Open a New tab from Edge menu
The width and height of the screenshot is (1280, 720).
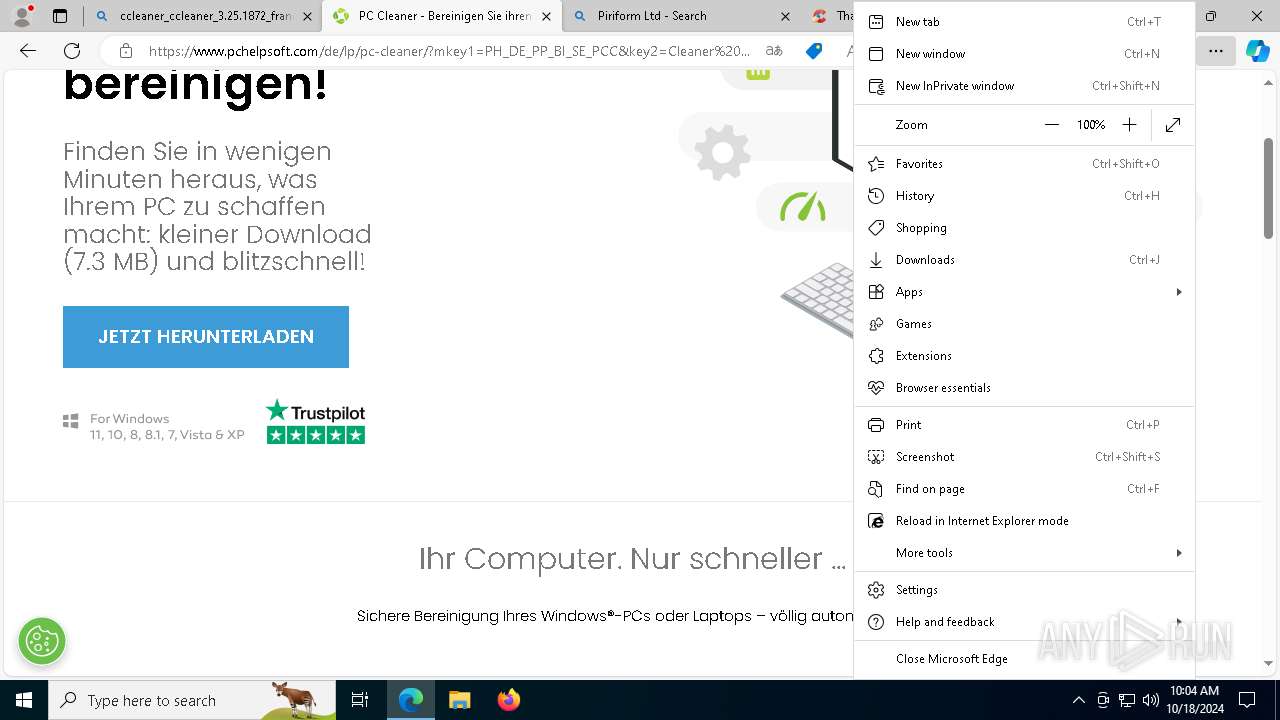pyautogui.click(x=1024, y=22)
